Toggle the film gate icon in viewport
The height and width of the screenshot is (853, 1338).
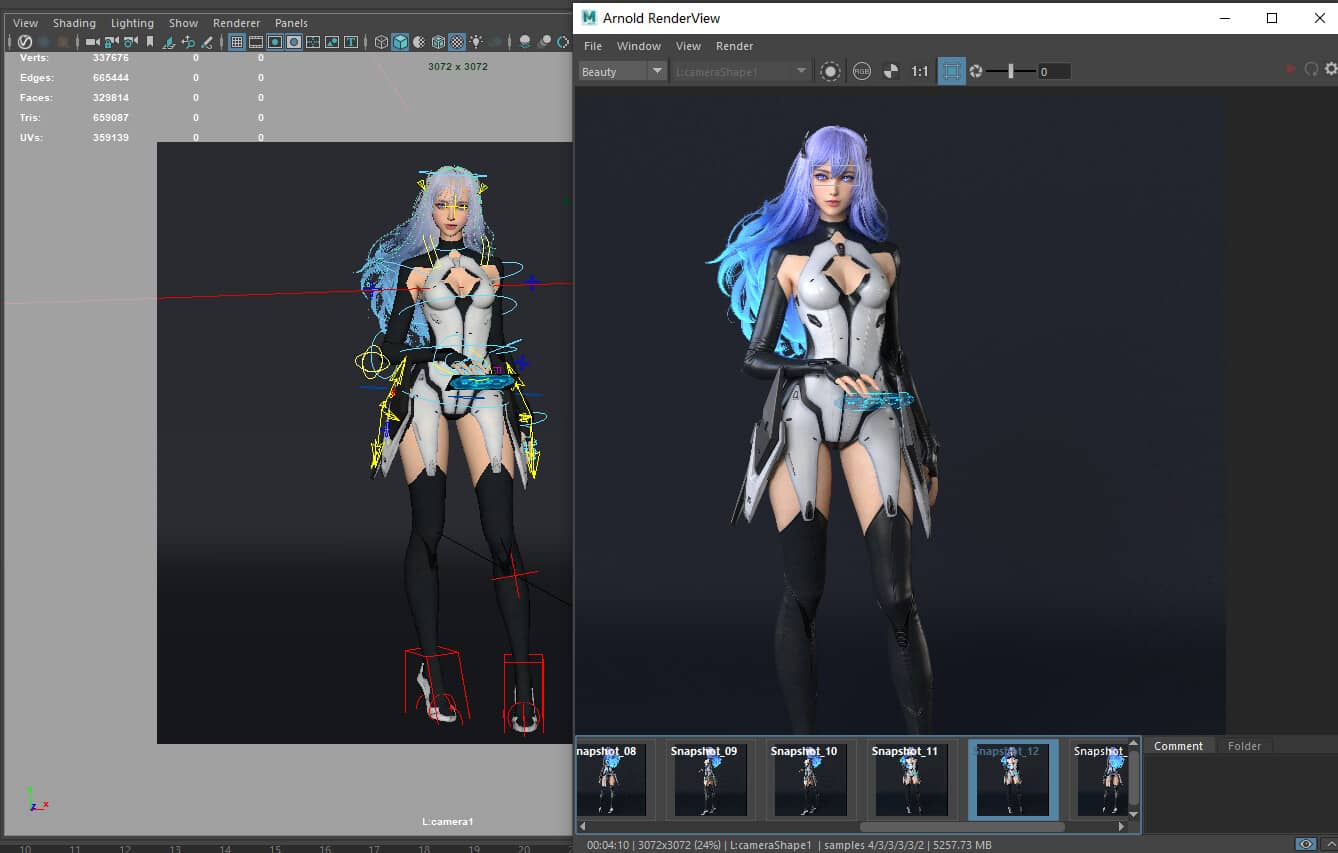[x=256, y=42]
